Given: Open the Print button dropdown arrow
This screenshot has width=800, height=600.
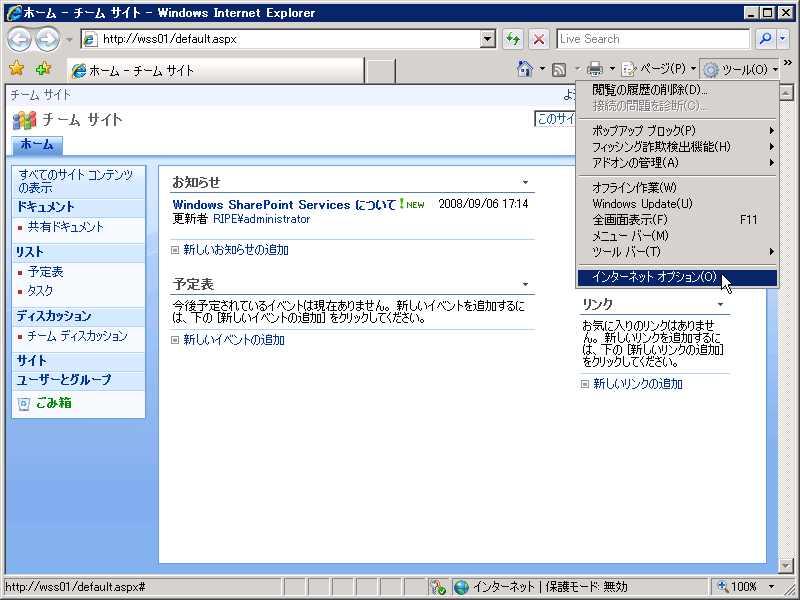Looking at the screenshot, I should click(x=612, y=69).
